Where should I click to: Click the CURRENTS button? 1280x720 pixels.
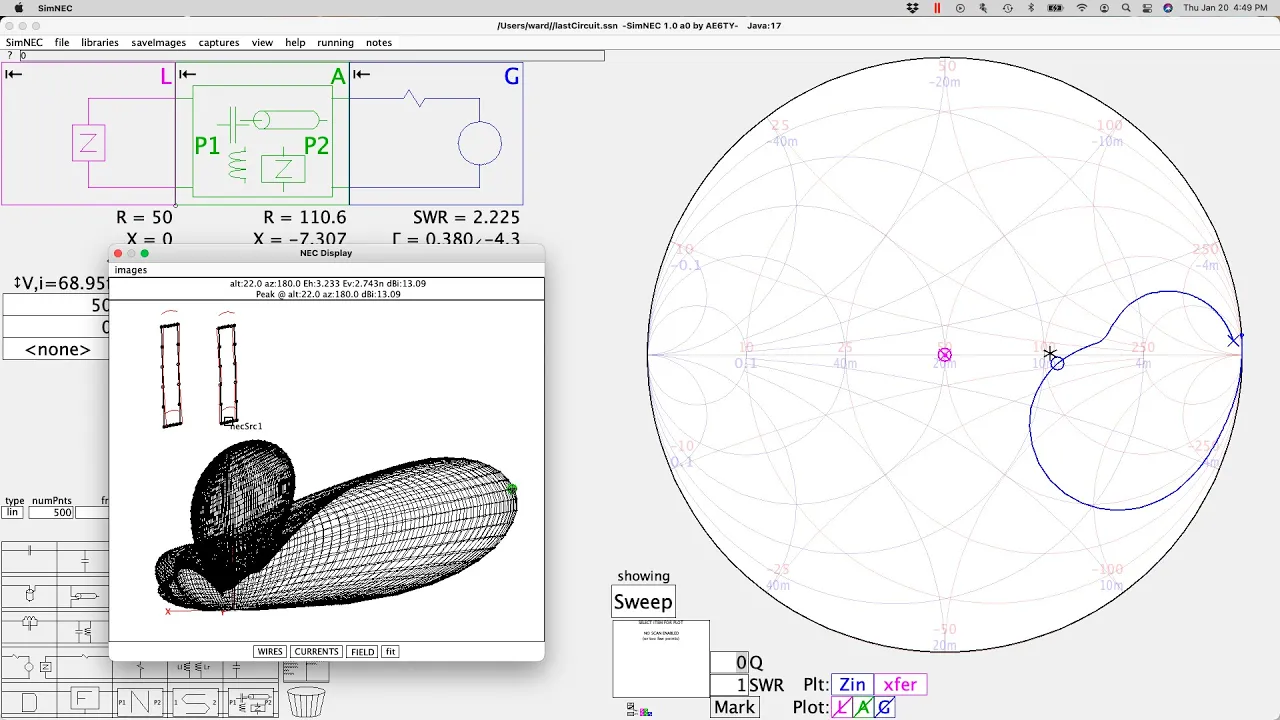(x=316, y=652)
